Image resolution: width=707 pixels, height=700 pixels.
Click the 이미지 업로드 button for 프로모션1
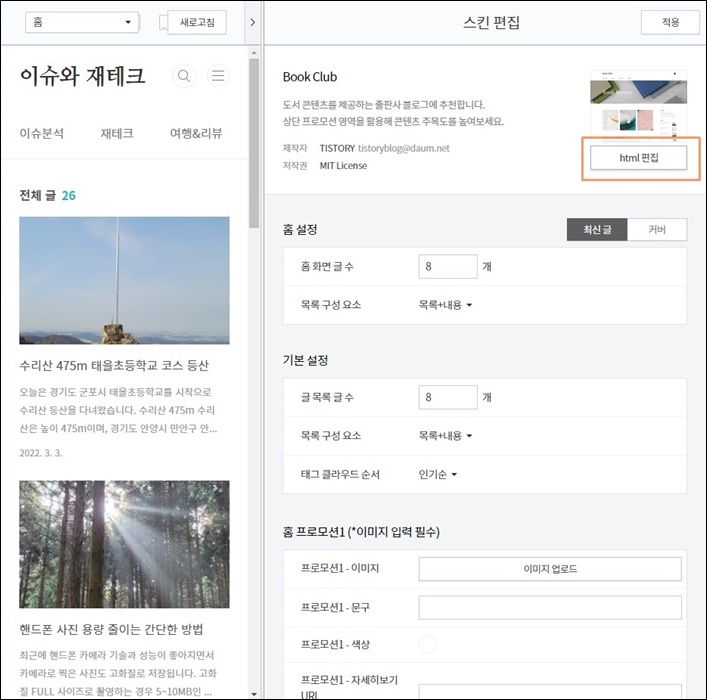(550, 569)
